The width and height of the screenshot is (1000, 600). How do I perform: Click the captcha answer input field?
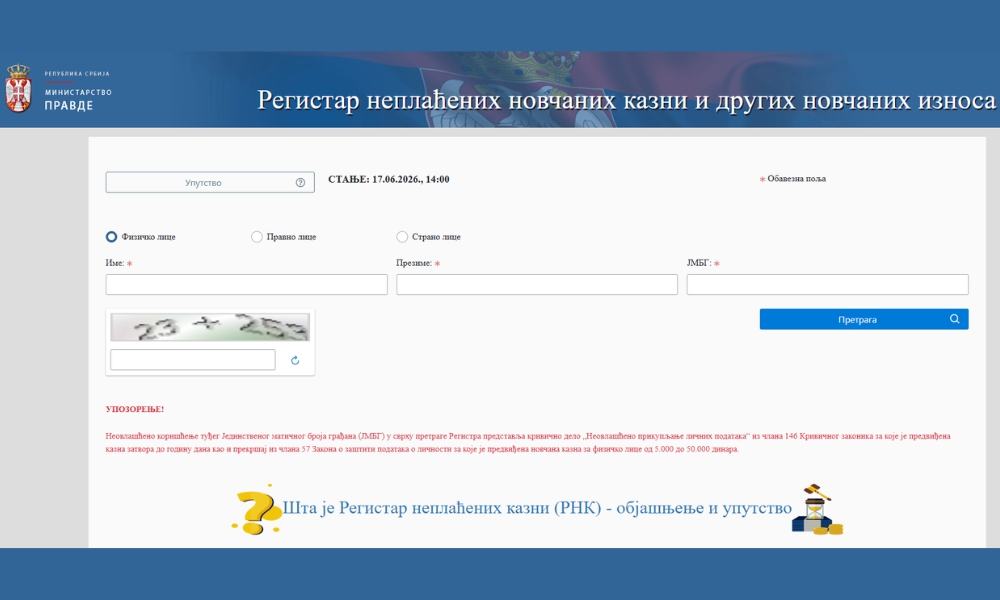point(193,360)
